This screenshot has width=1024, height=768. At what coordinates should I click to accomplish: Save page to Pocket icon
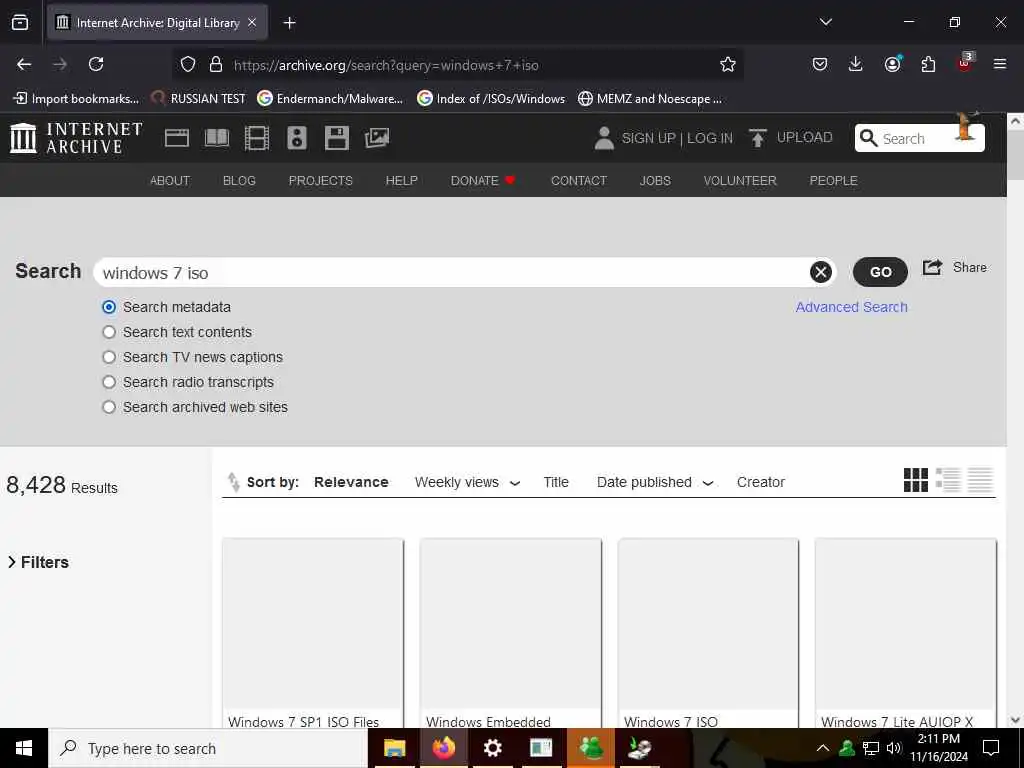pos(820,64)
